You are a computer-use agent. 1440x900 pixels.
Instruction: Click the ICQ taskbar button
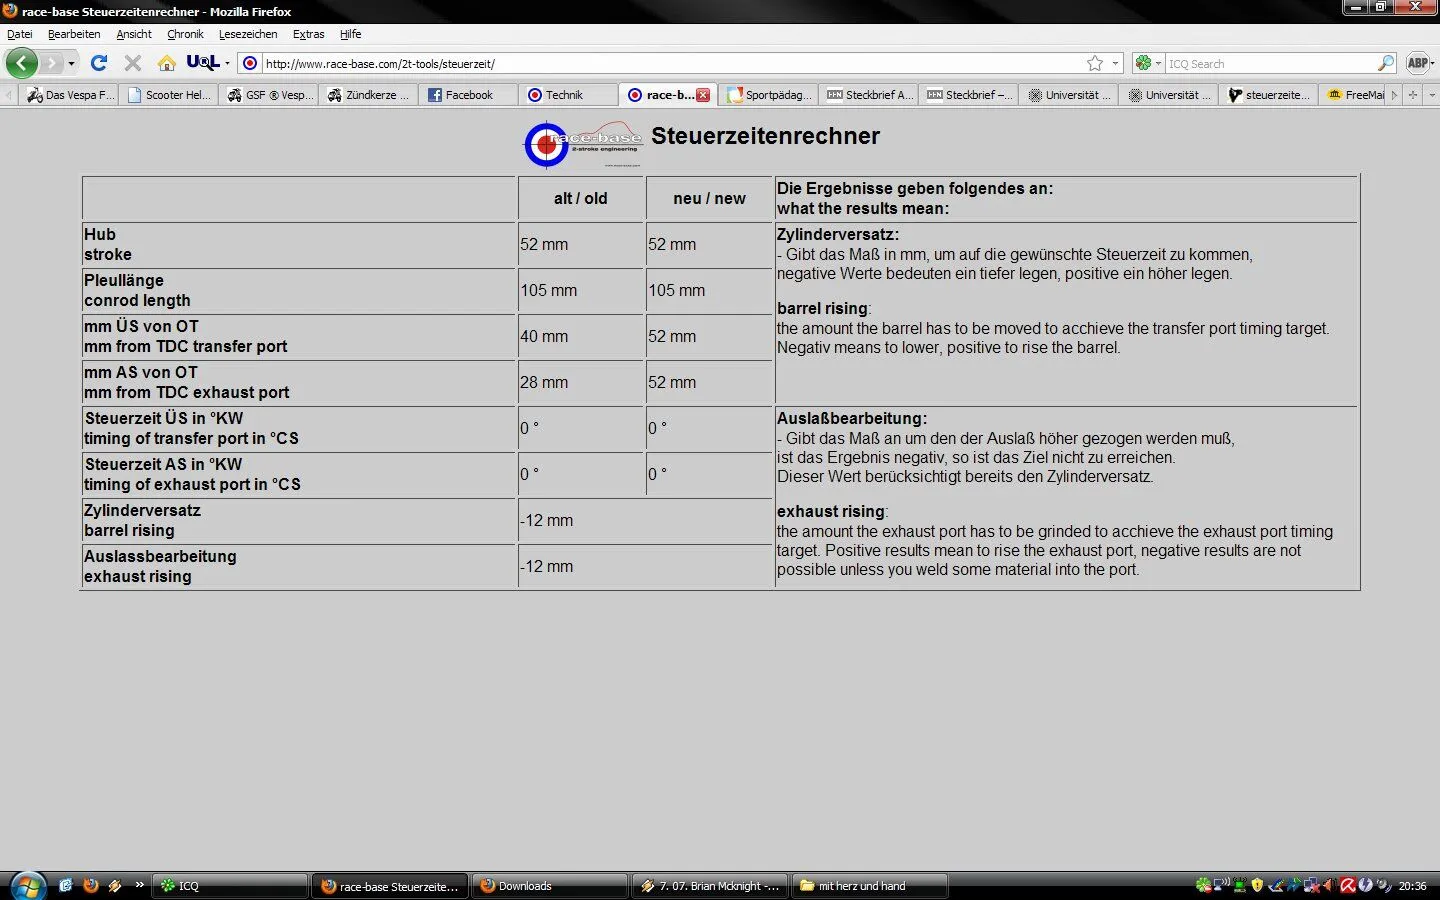[x=230, y=886]
